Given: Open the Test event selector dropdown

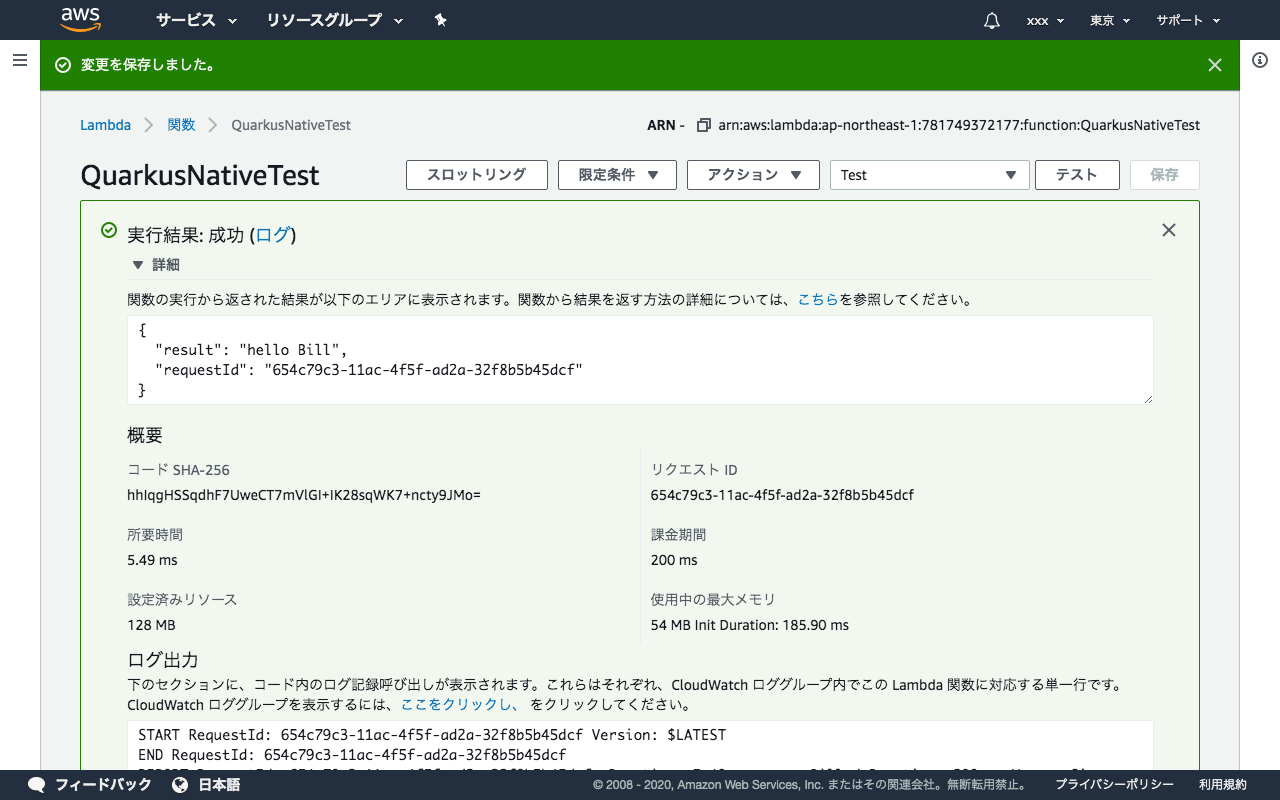Looking at the screenshot, I should (x=929, y=174).
